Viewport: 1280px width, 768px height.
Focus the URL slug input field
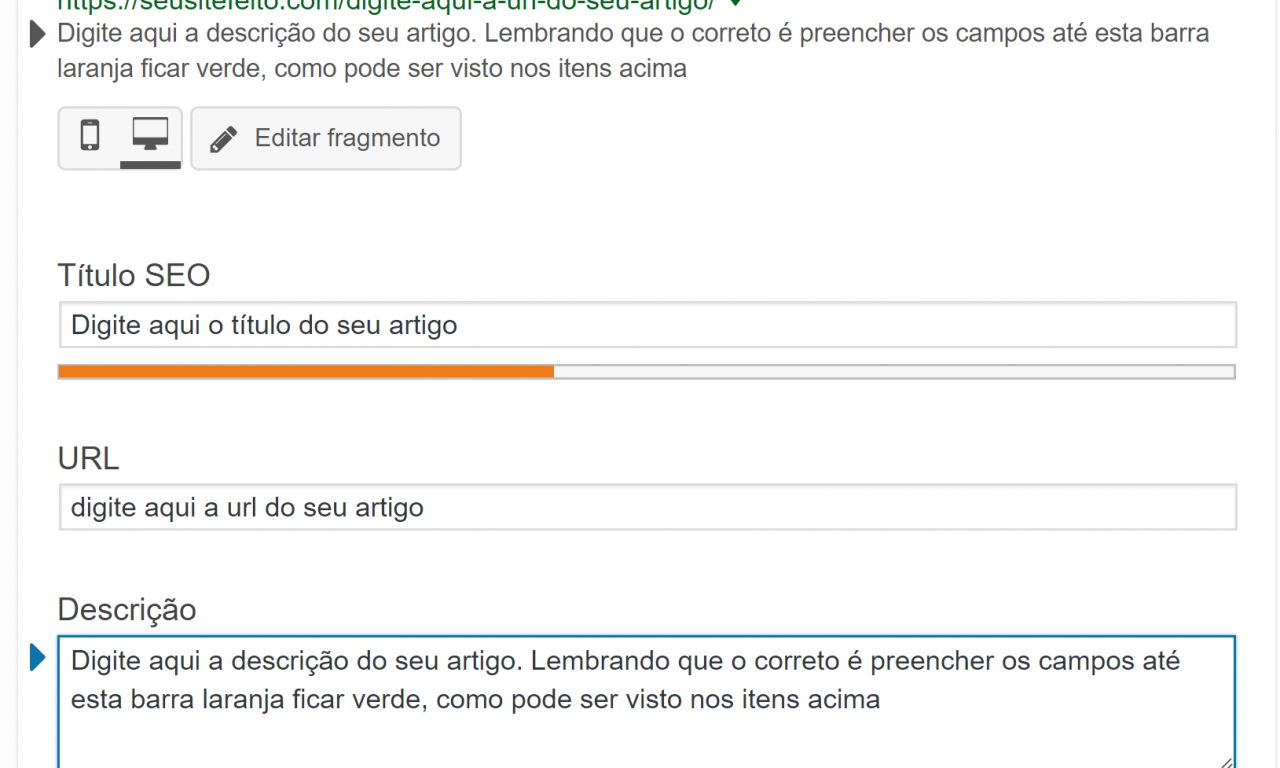tap(647, 507)
